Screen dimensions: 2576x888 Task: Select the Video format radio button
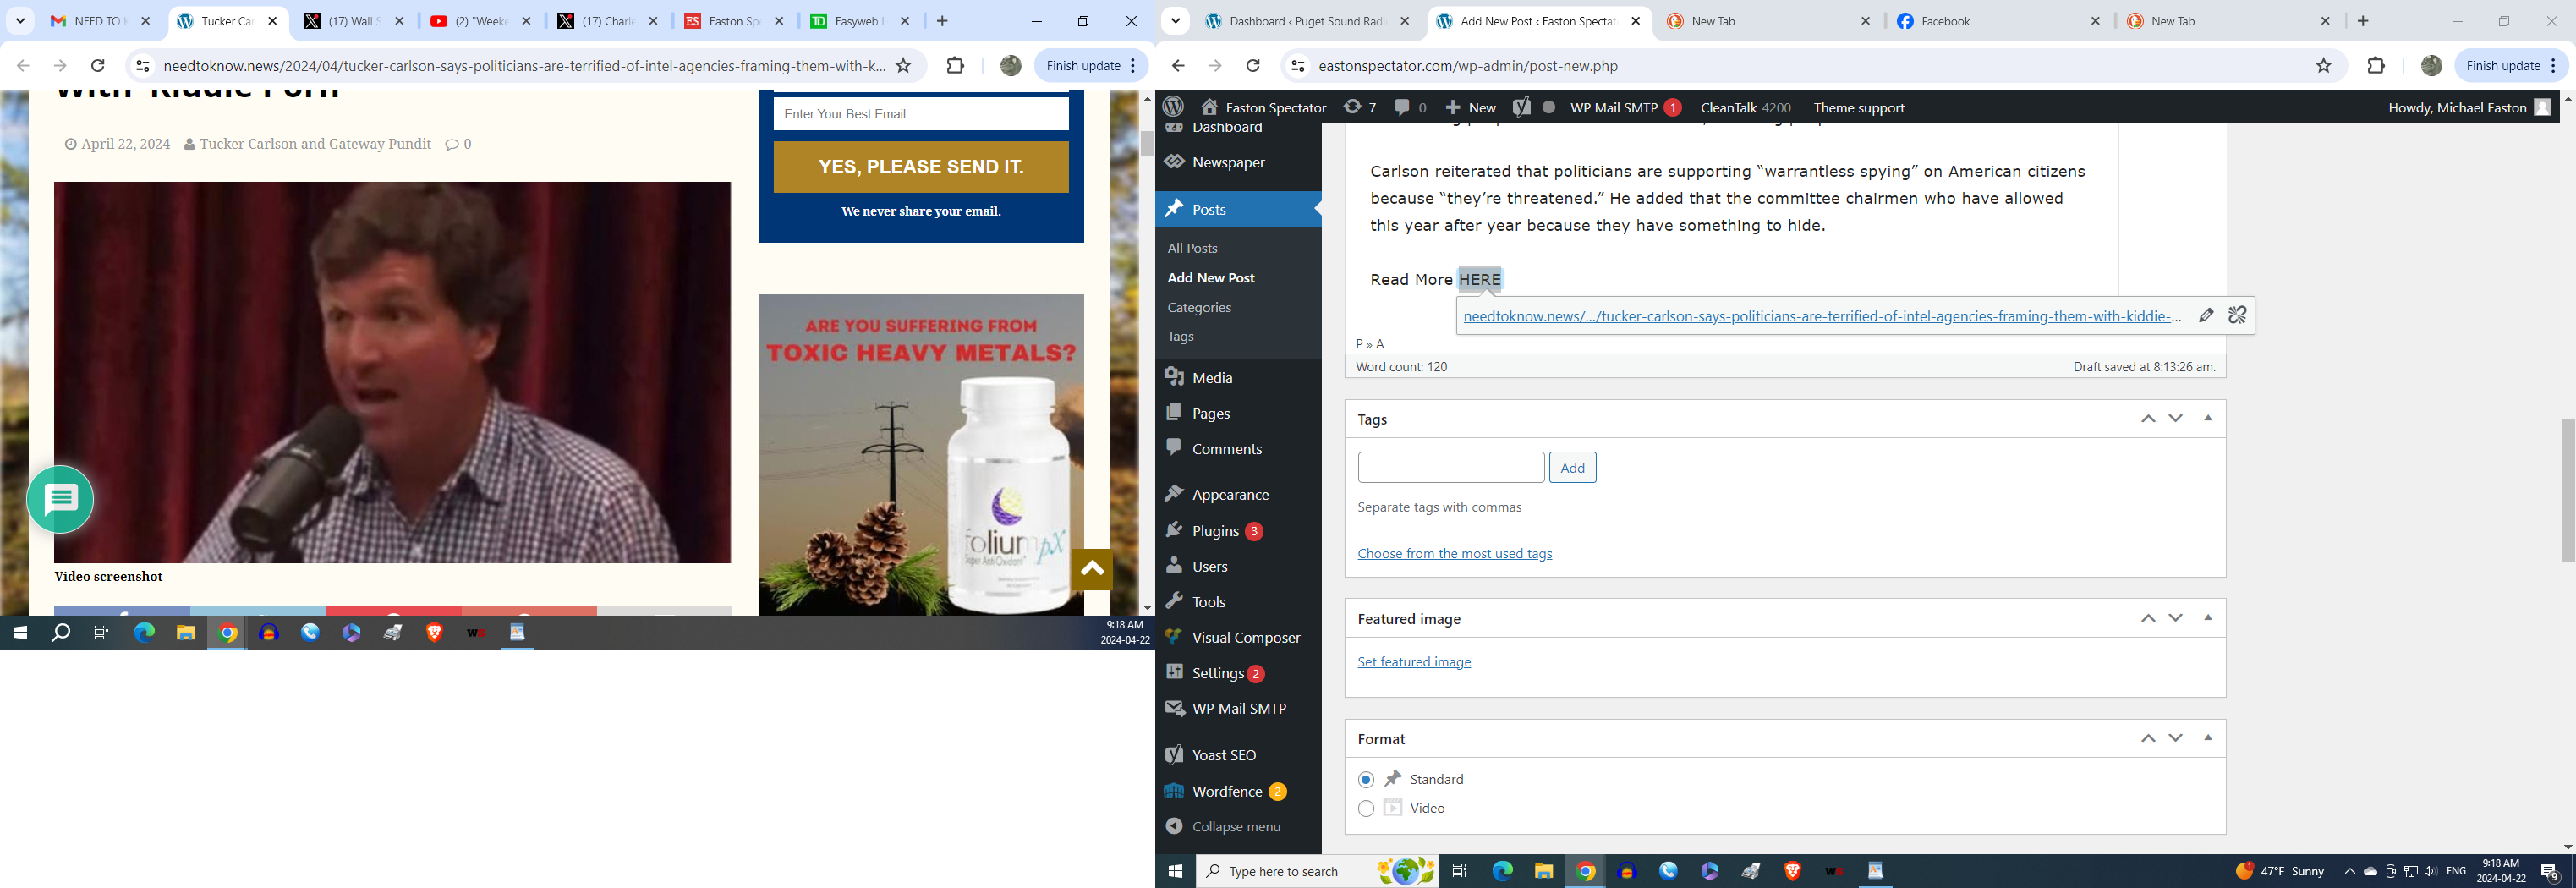tap(1366, 808)
